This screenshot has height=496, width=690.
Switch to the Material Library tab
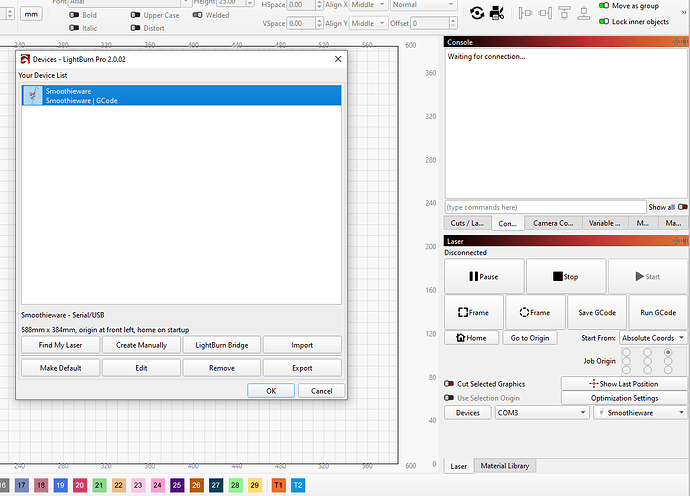click(x=507, y=466)
